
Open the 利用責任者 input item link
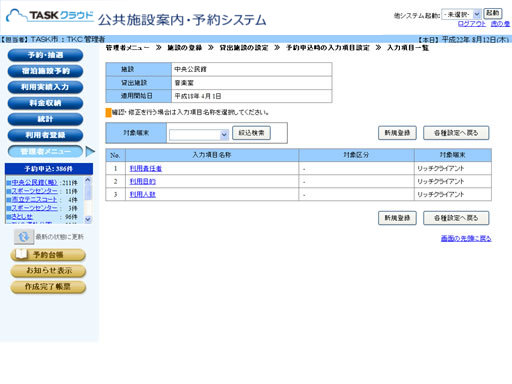tap(146, 169)
